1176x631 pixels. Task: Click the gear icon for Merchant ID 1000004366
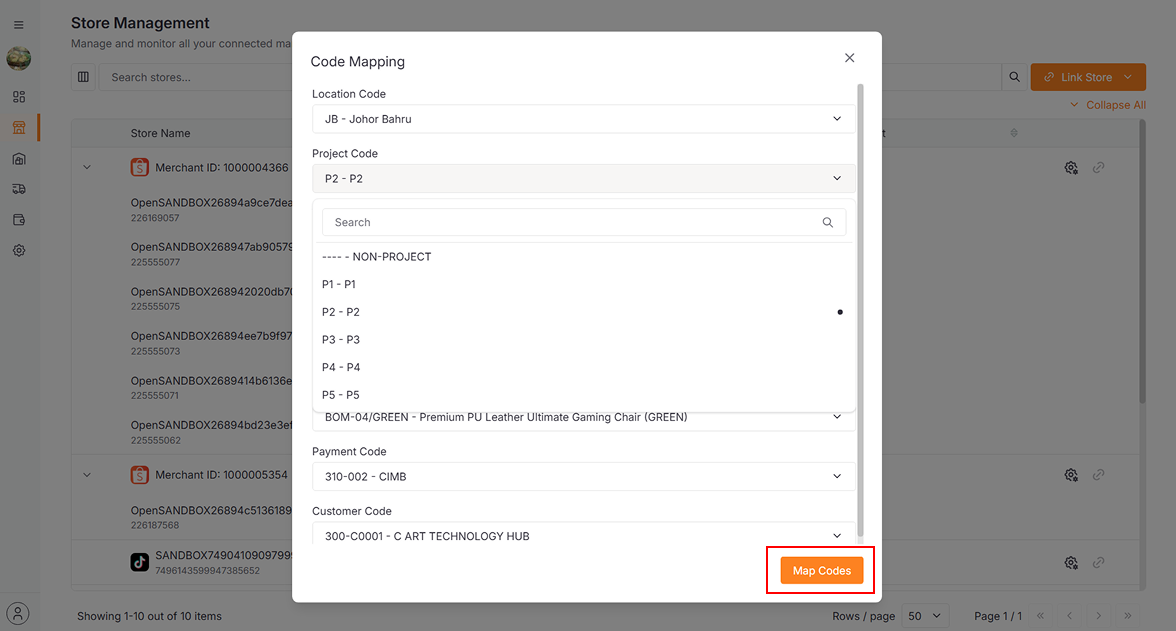1070,168
